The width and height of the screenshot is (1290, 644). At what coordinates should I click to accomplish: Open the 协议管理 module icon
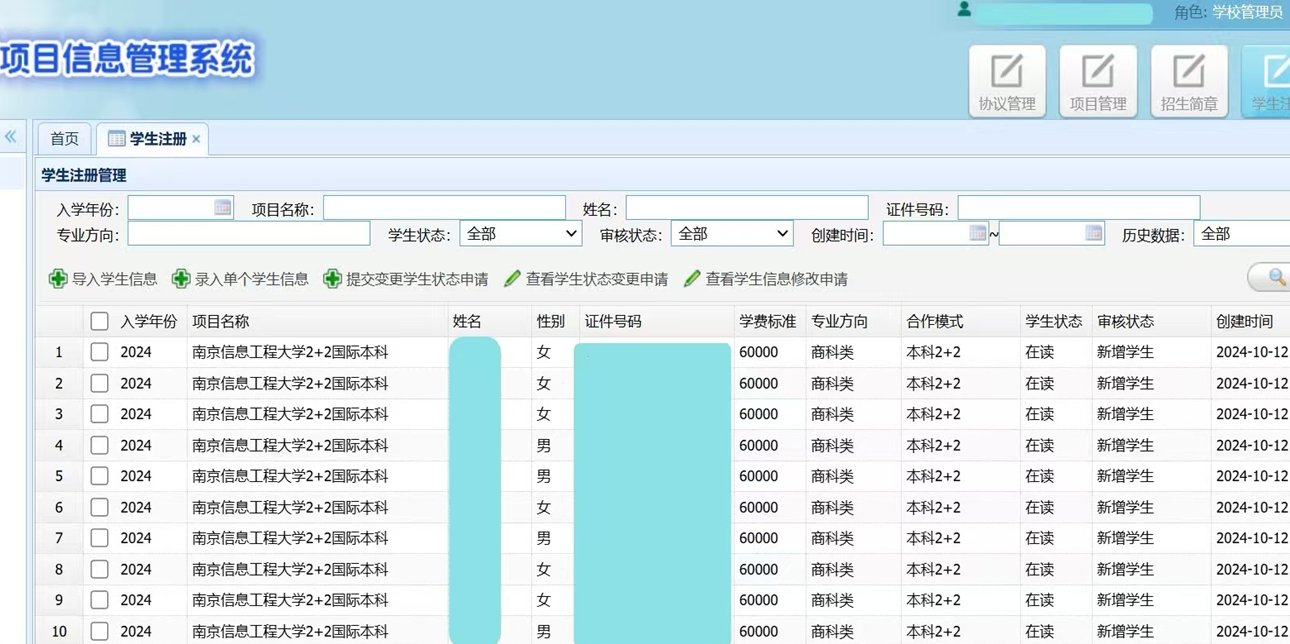tap(1006, 81)
